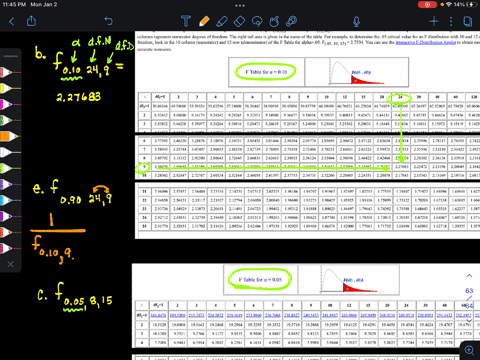Go to previous page with up chevron
Screen dimensions: 480x360
(x=469, y=276)
